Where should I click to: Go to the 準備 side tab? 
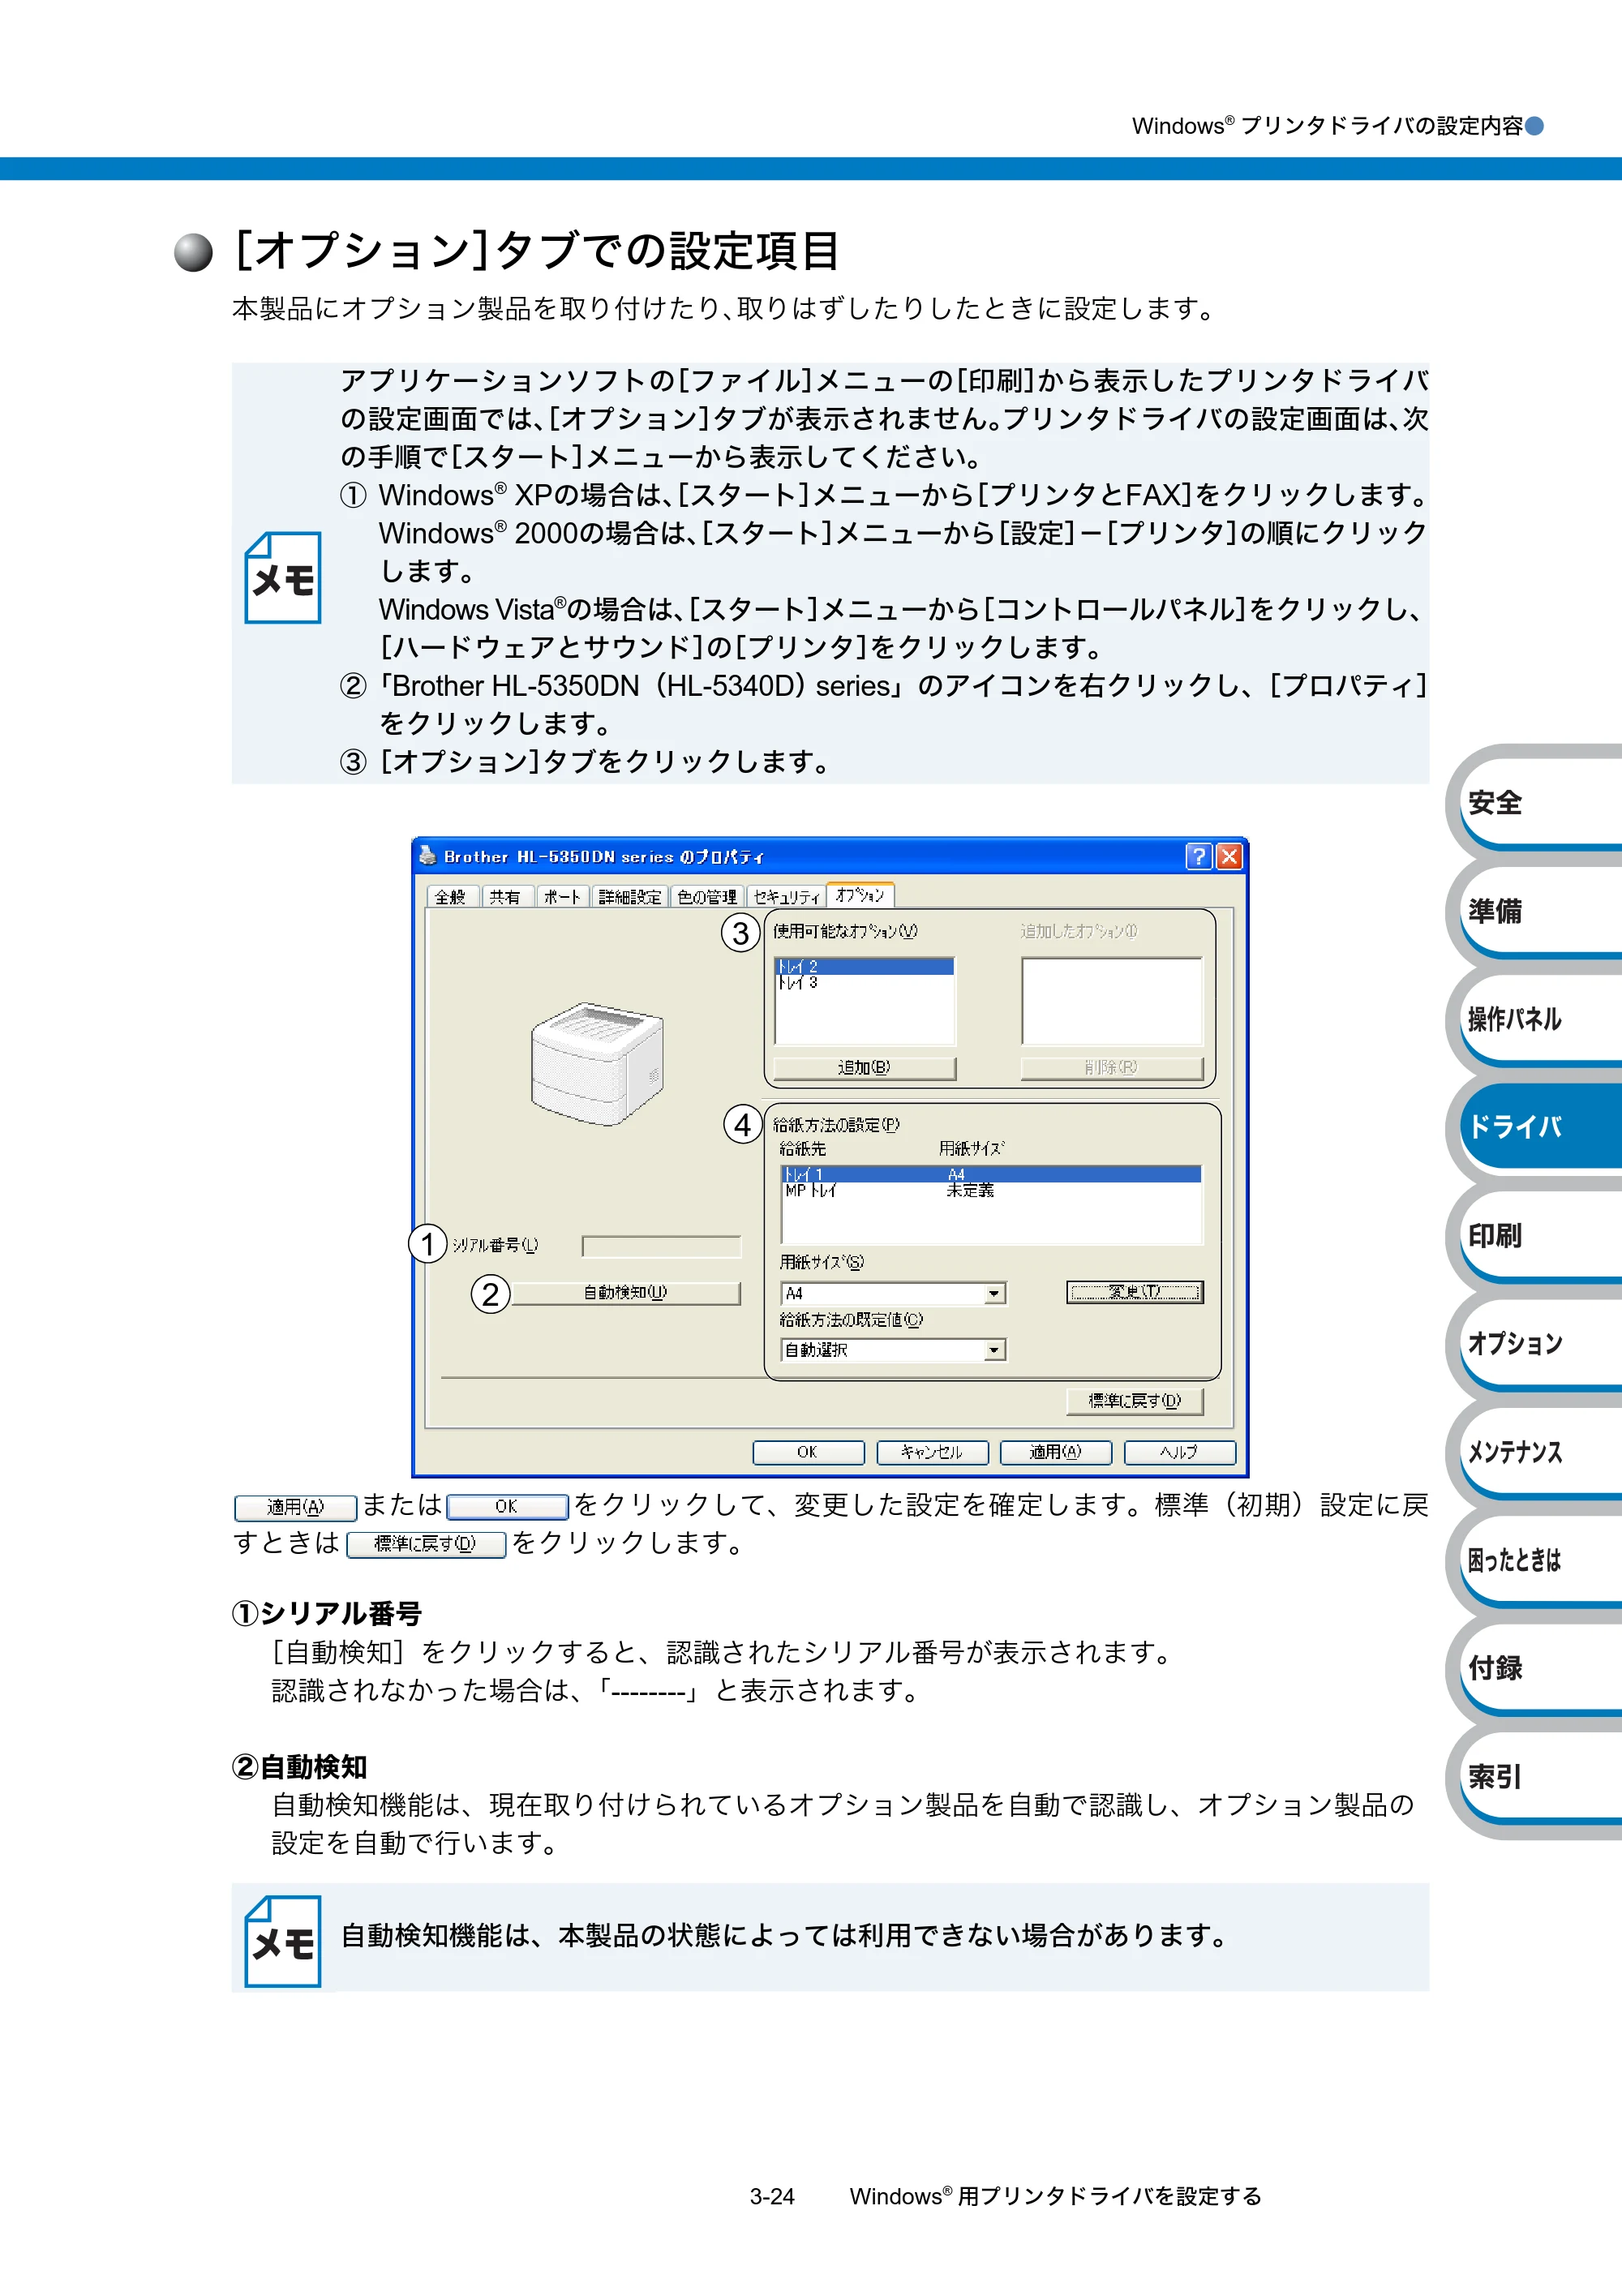click(1540, 911)
